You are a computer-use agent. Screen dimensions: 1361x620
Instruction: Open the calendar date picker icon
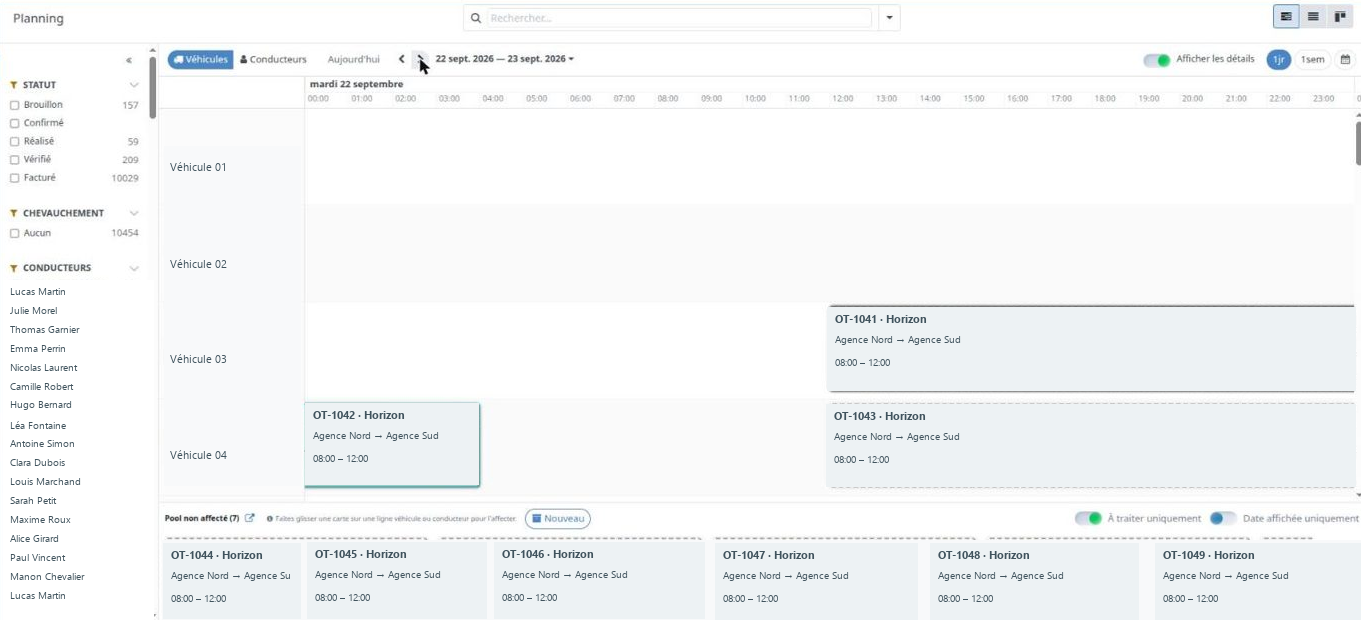point(1345,60)
